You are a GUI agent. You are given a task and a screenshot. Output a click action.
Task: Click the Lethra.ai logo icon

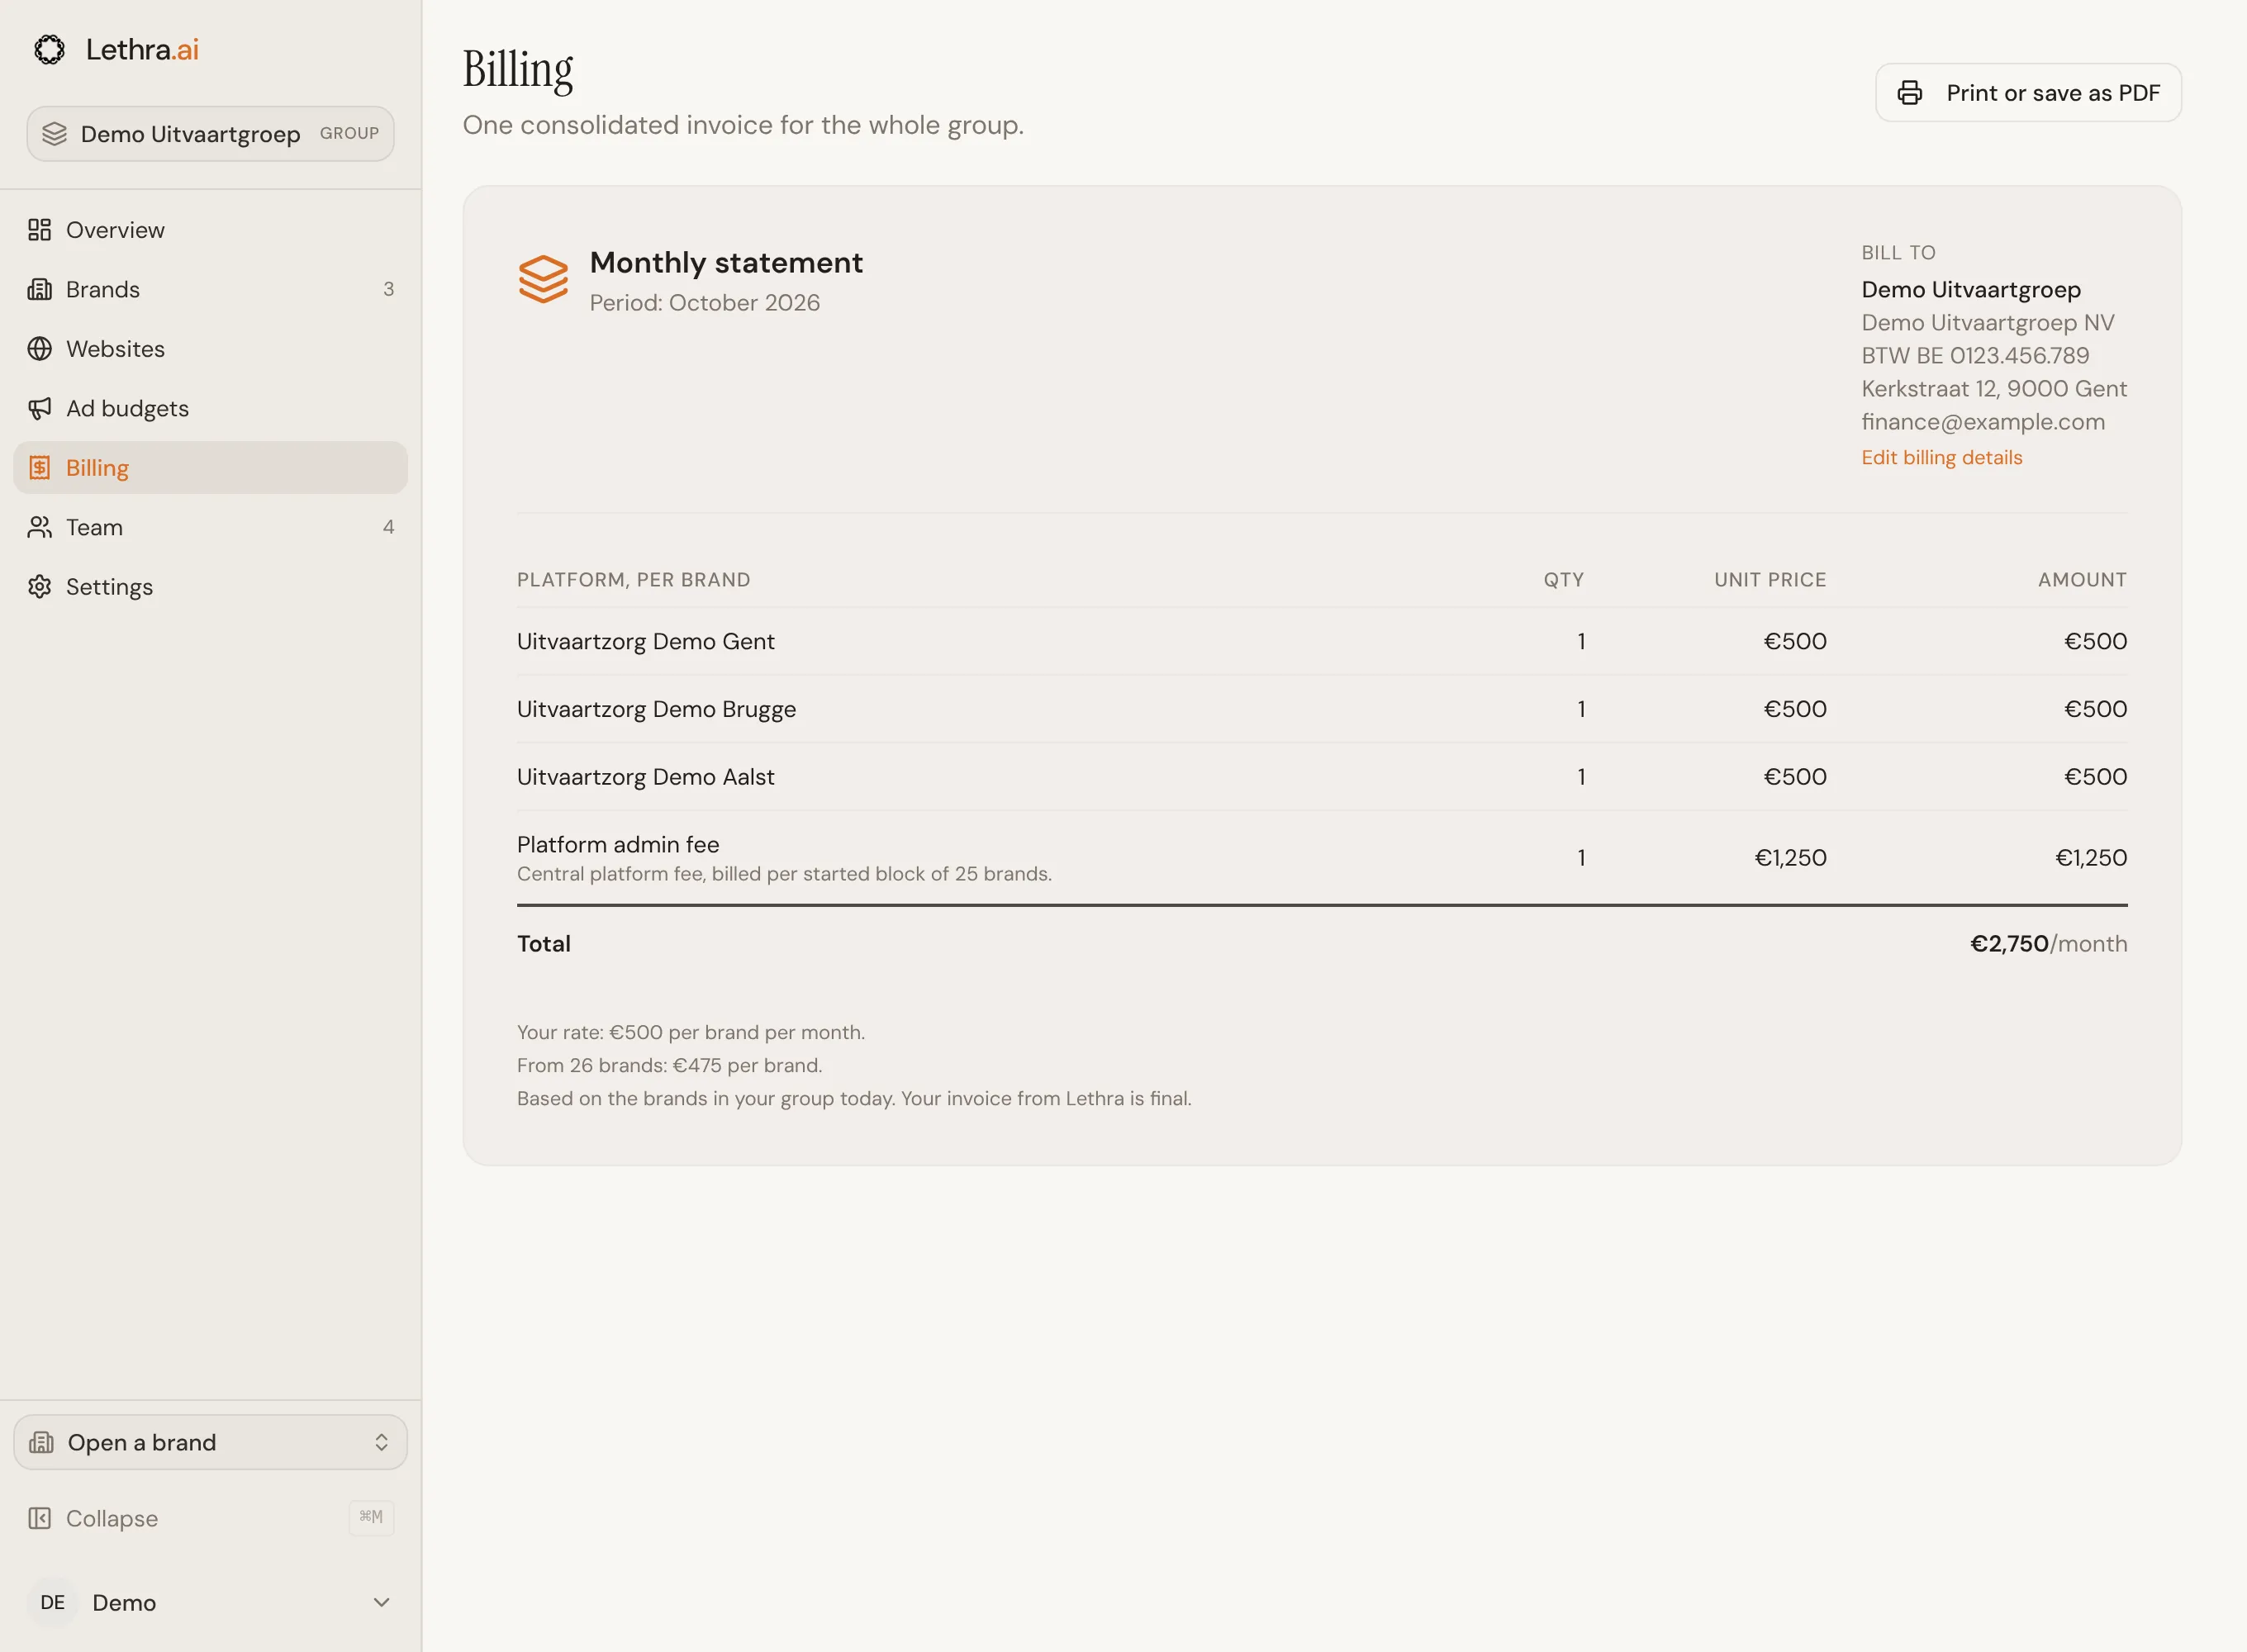click(x=49, y=49)
